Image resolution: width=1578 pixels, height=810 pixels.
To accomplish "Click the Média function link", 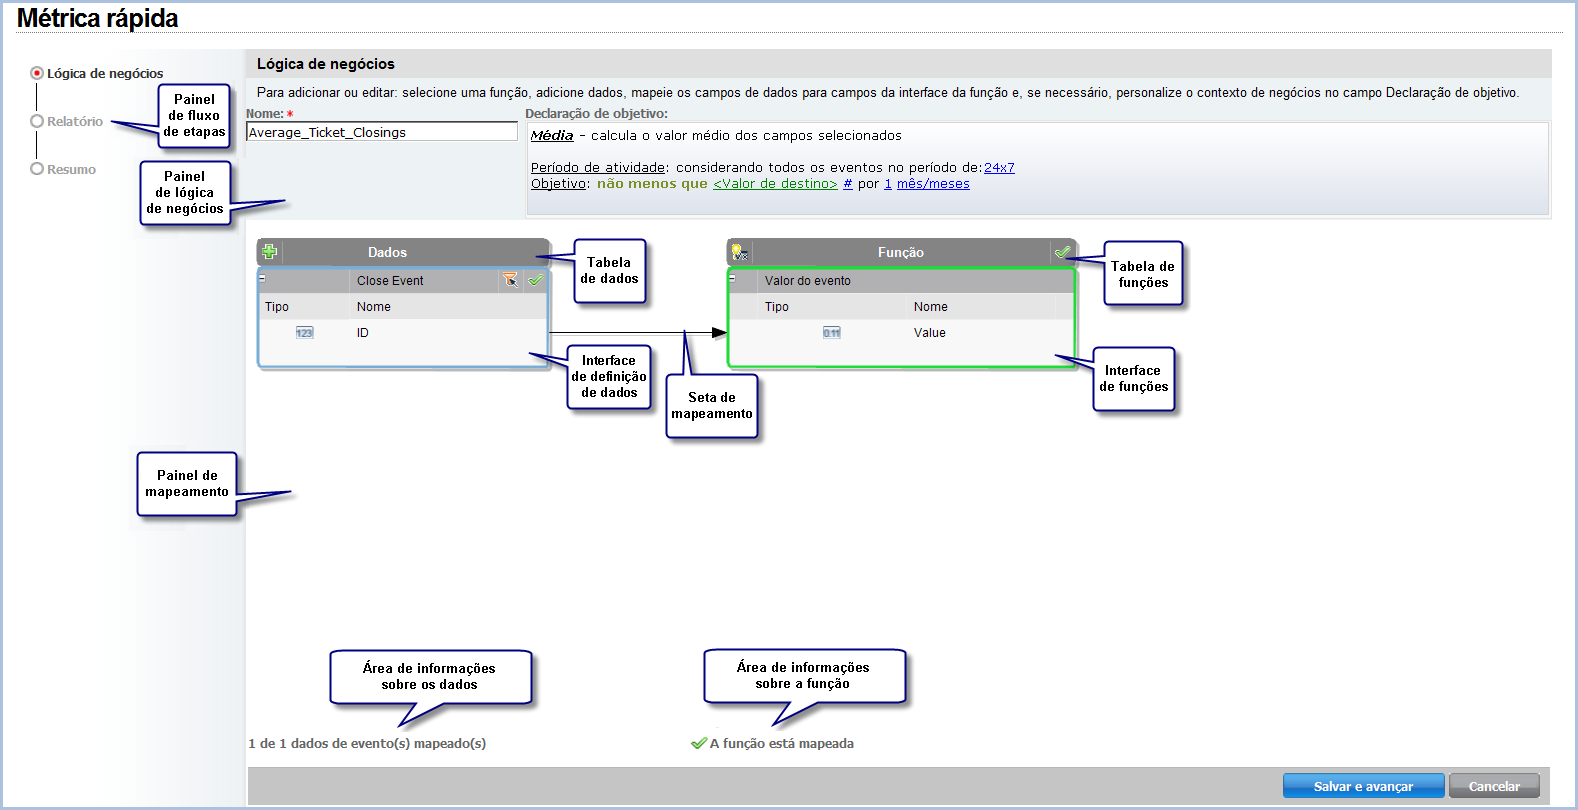I will tap(551, 136).
